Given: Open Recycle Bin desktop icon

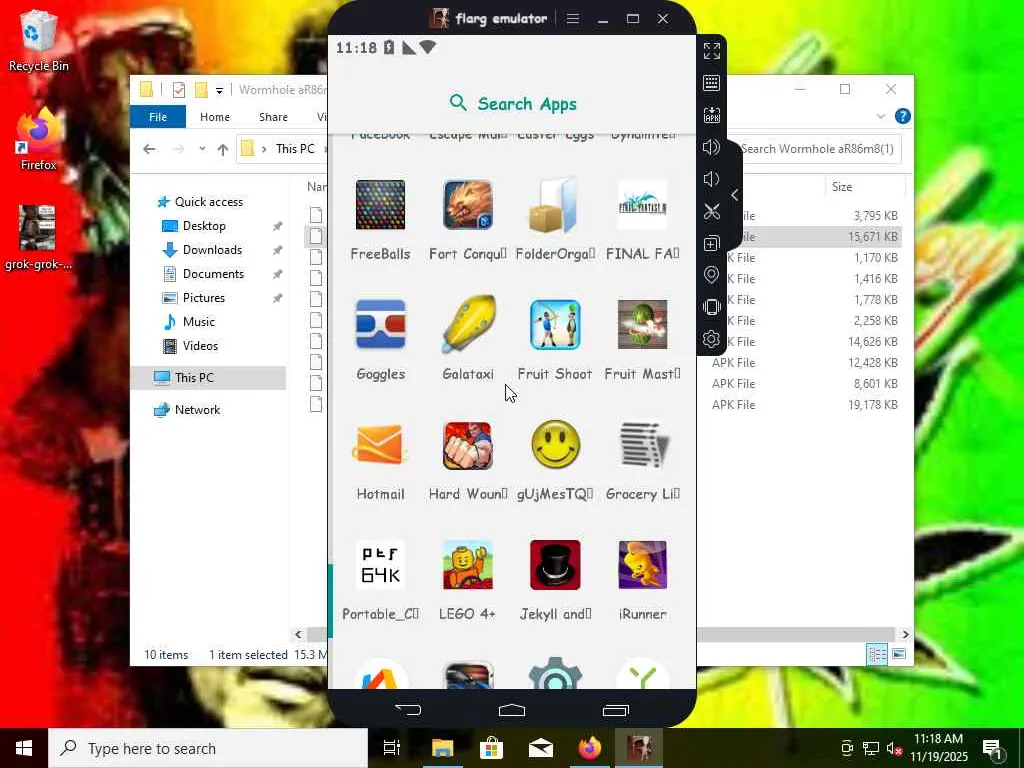Looking at the screenshot, I should pyautogui.click(x=39, y=40).
